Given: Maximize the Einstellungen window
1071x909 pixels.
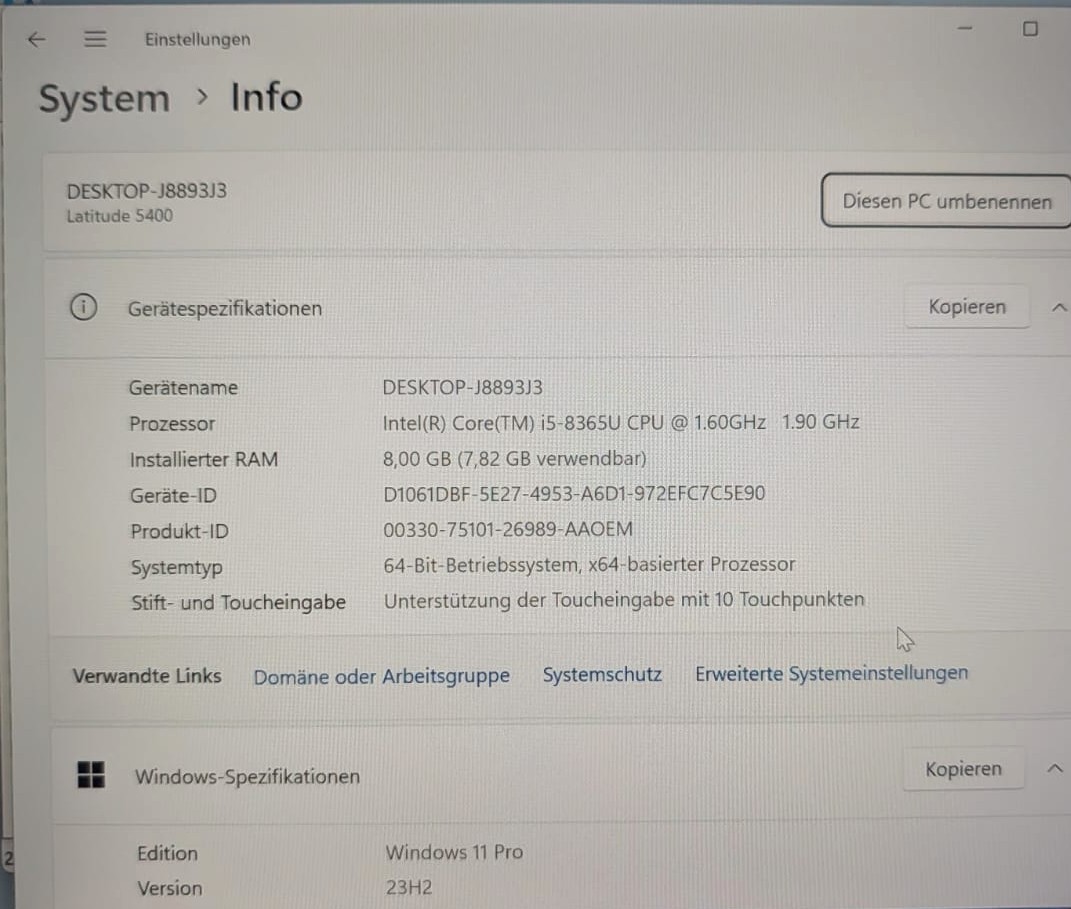Looking at the screenshot, I should (1030, 29).
